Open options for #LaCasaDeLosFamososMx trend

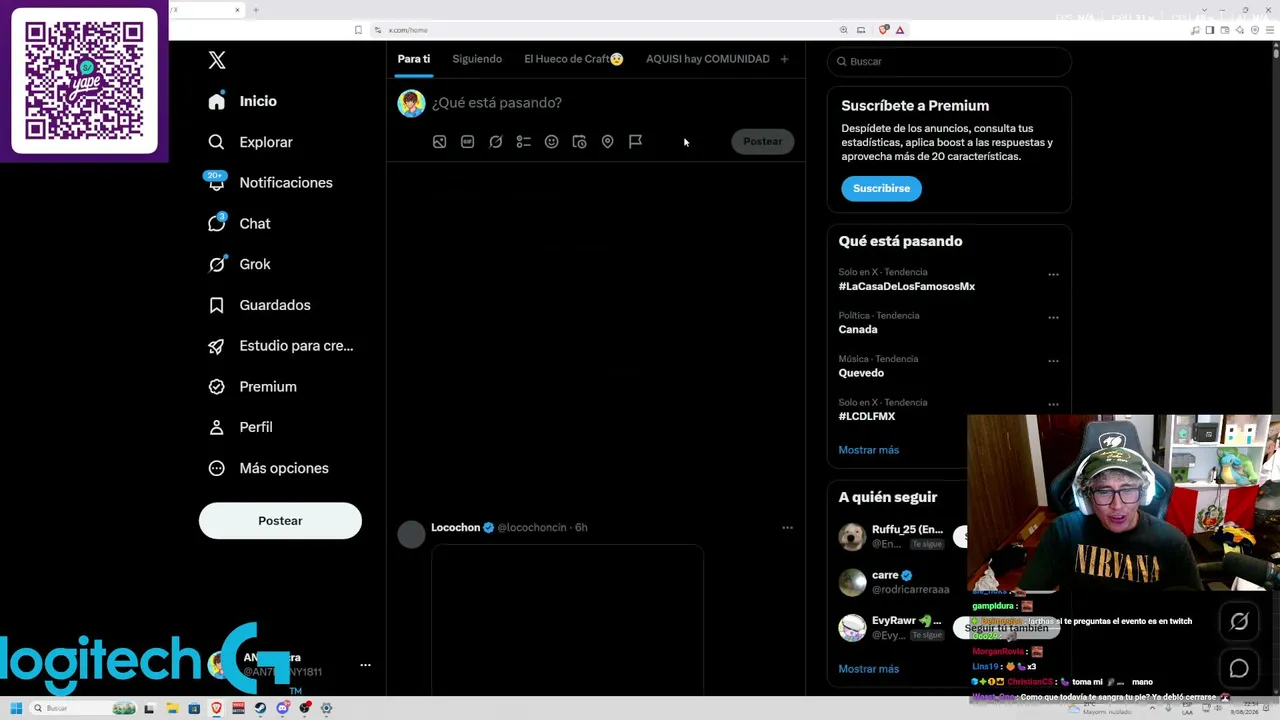[1053, 274]
